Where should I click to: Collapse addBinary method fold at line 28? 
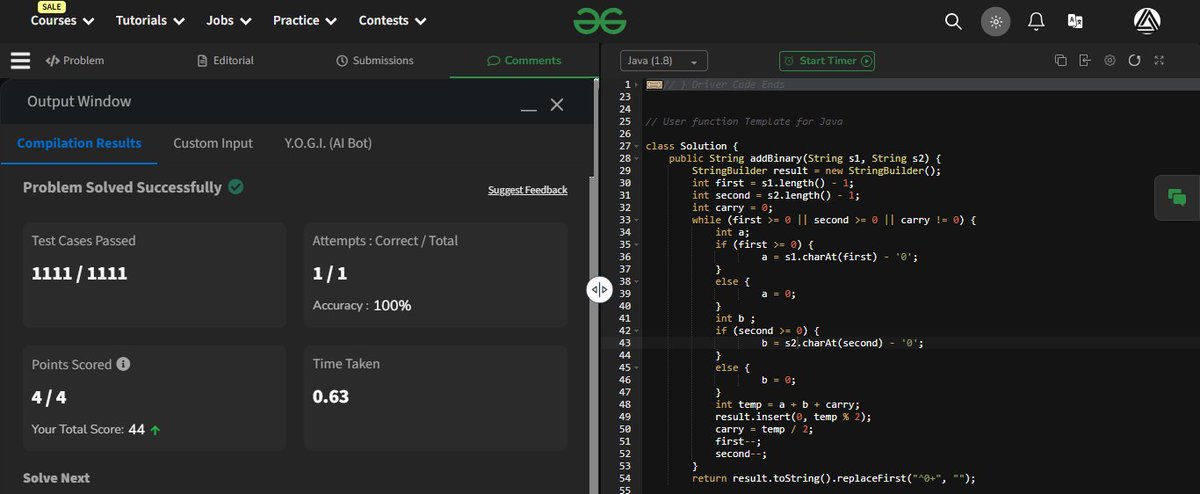637,158
